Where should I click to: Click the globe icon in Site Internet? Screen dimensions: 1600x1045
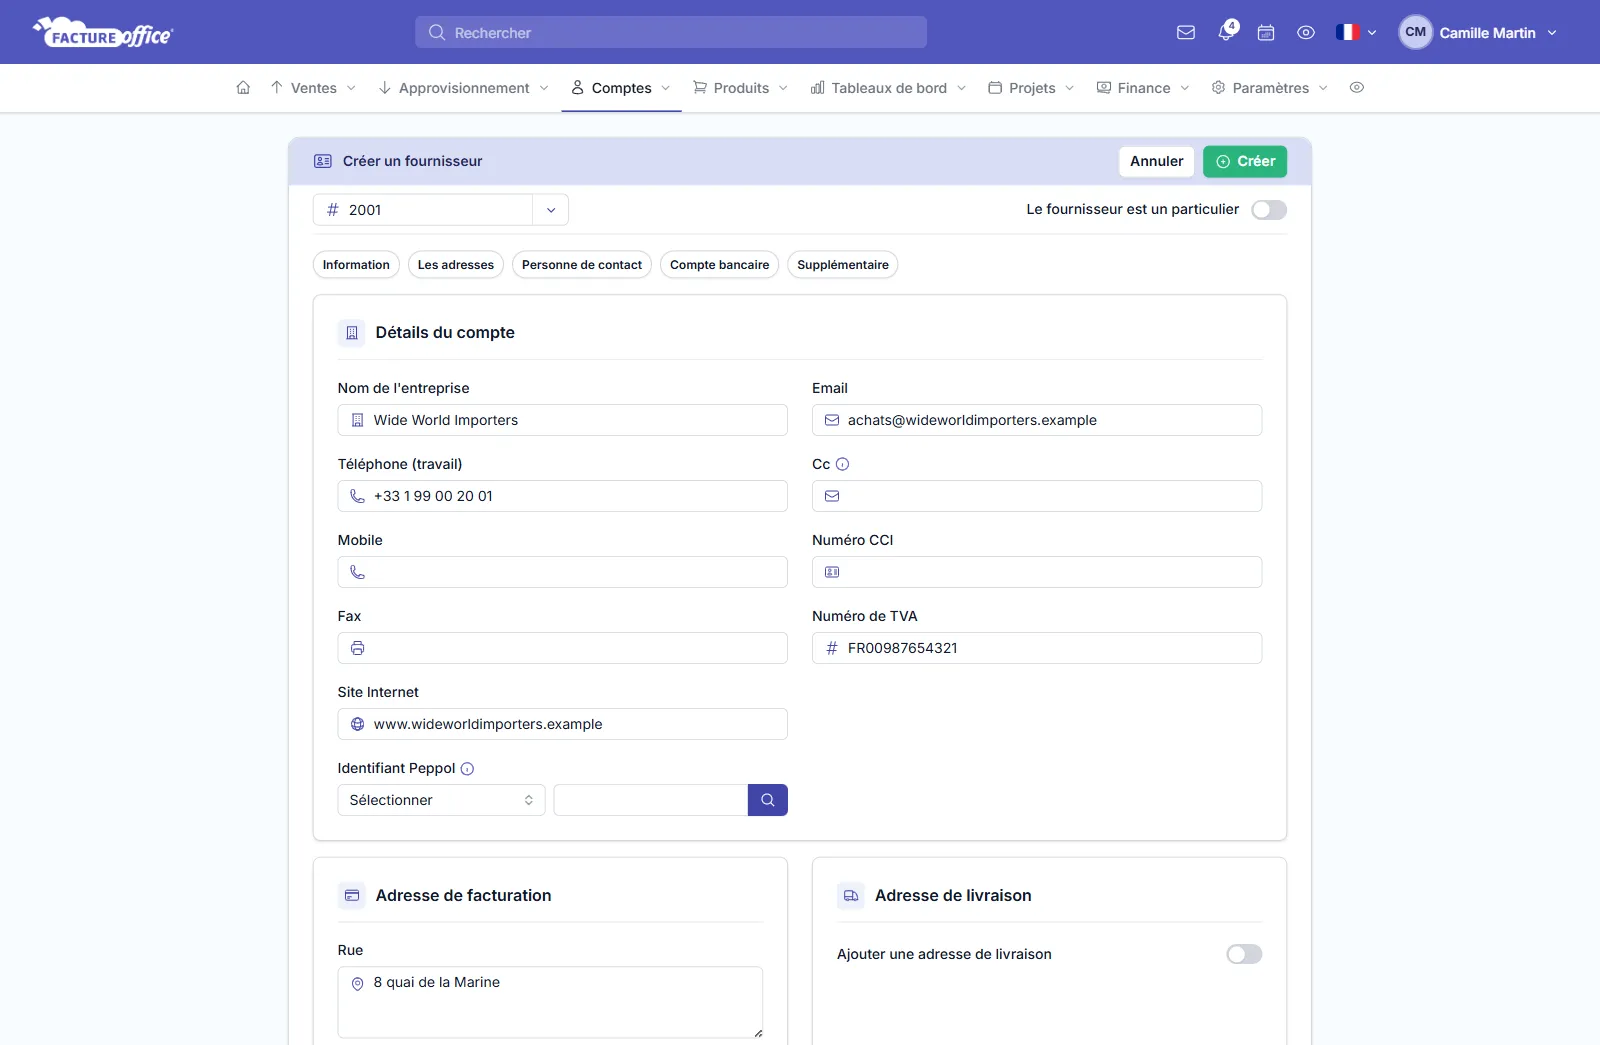357,724
